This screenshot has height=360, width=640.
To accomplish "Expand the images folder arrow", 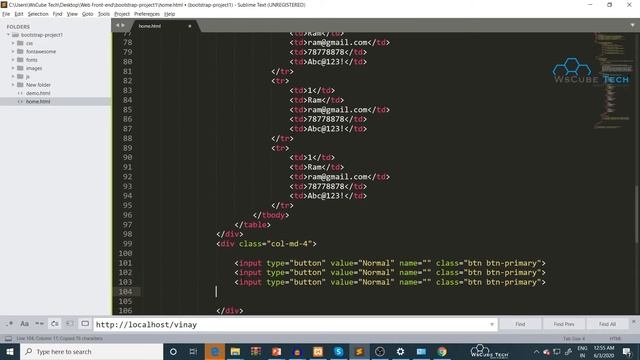I will pos(13,68).
